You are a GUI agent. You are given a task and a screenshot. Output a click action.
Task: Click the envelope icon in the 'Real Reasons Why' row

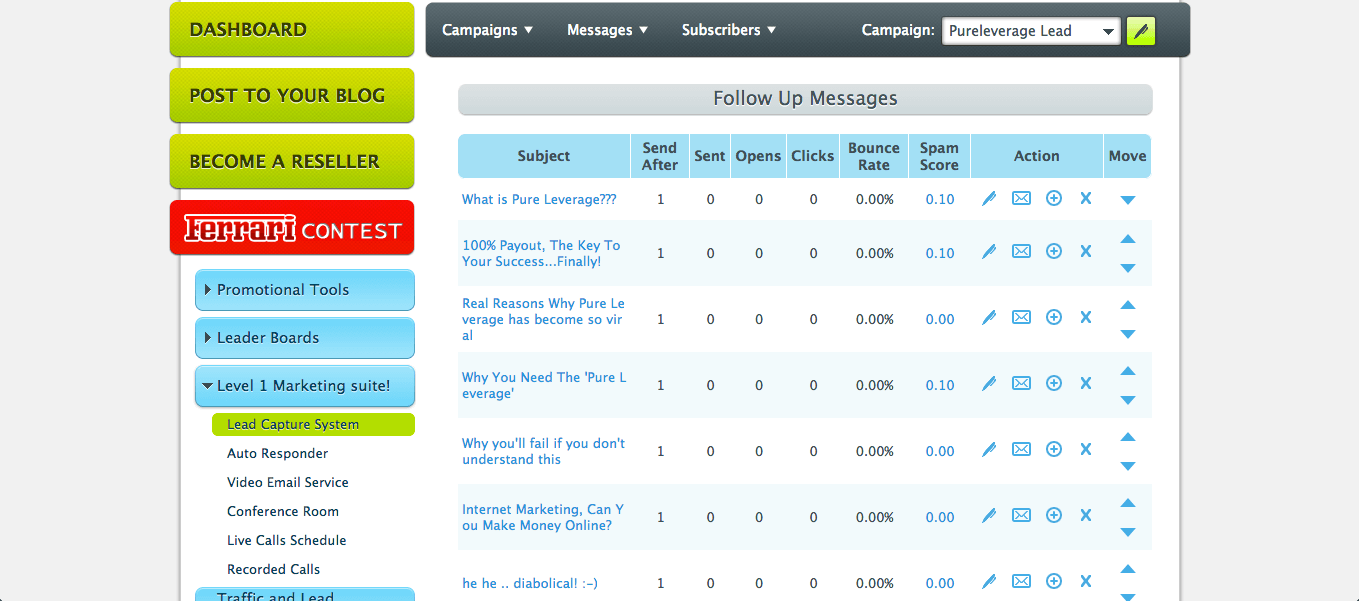pyautogui.click(x=1021, y=318)
